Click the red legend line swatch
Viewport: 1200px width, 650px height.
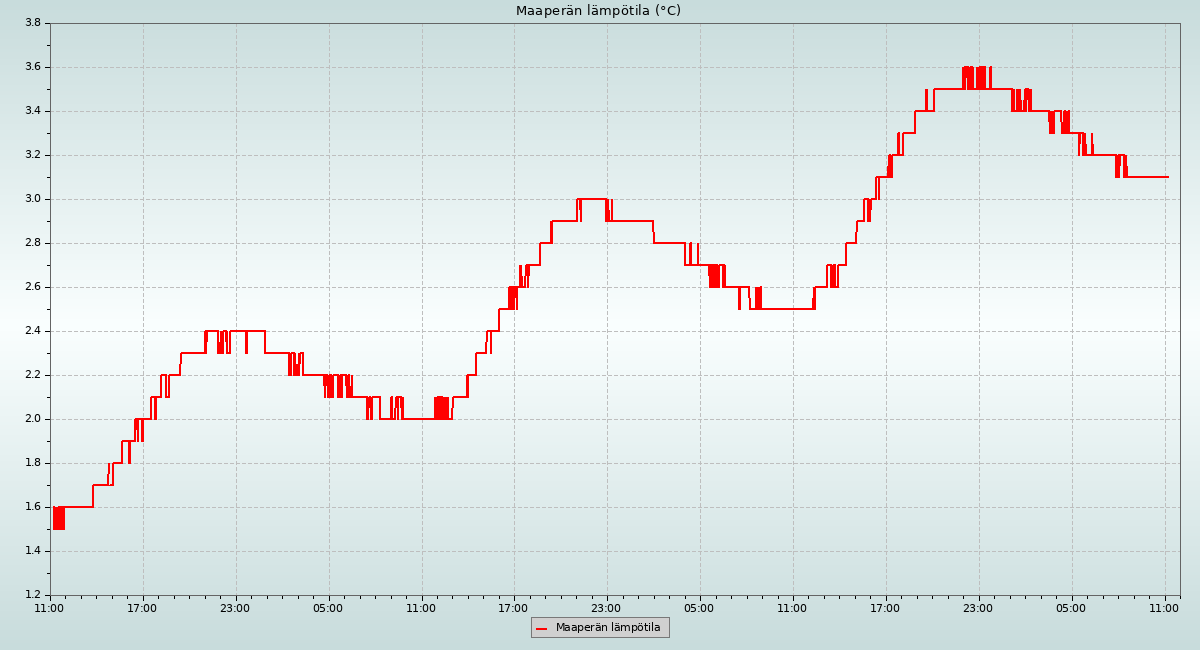pos(542,628)
